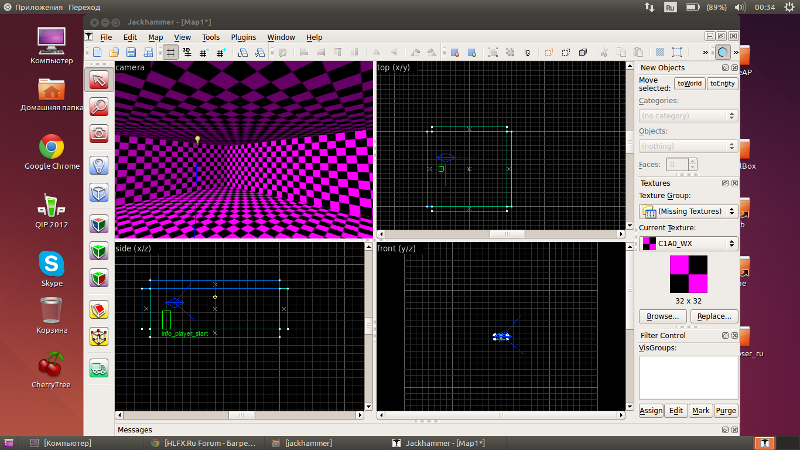Open the Categories combo box

[x=688, y=116]
